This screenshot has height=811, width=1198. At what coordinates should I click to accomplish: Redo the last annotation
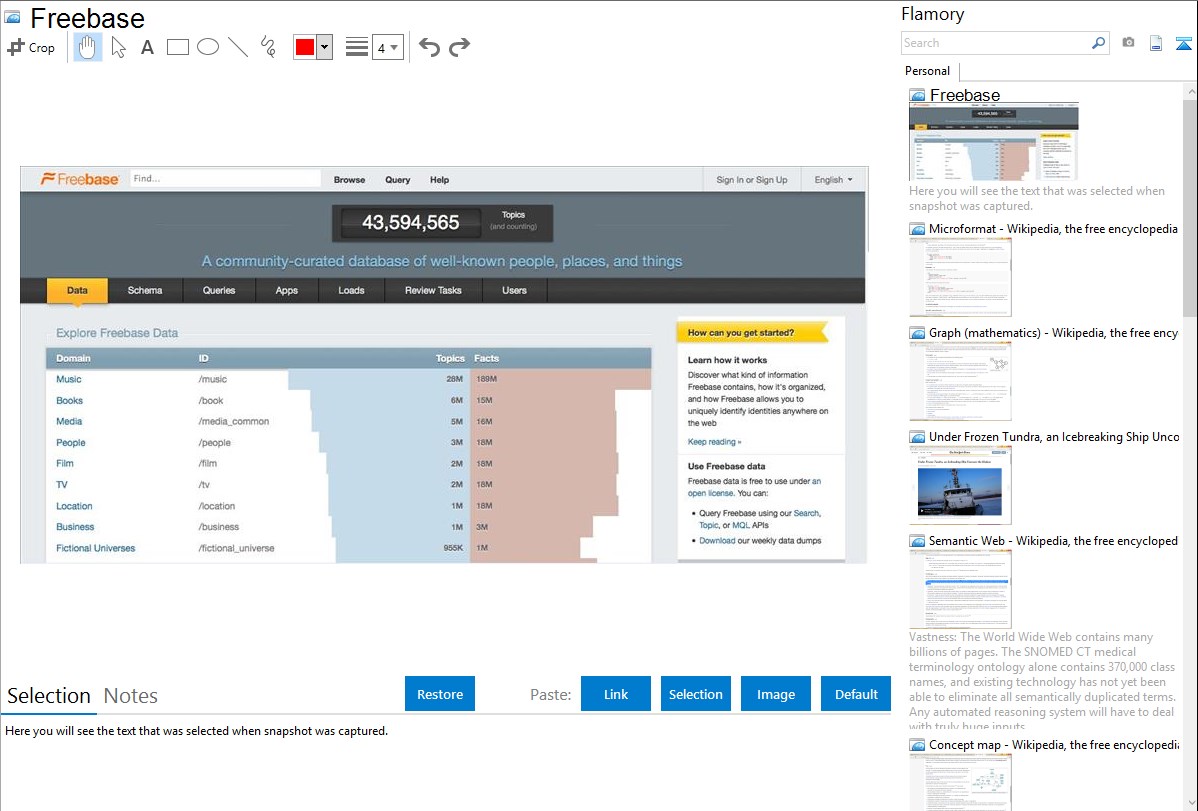459,47
